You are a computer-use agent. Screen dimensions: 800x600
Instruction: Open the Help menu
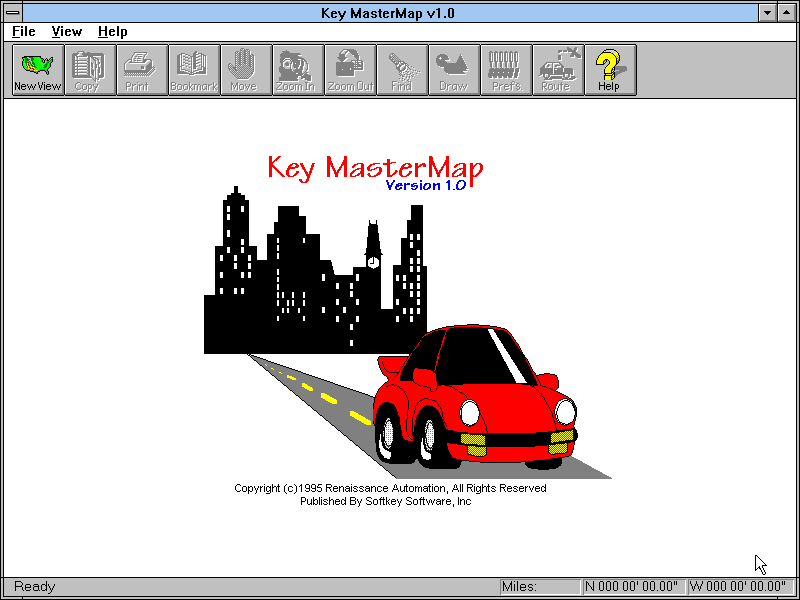click(x=113, y=32)
